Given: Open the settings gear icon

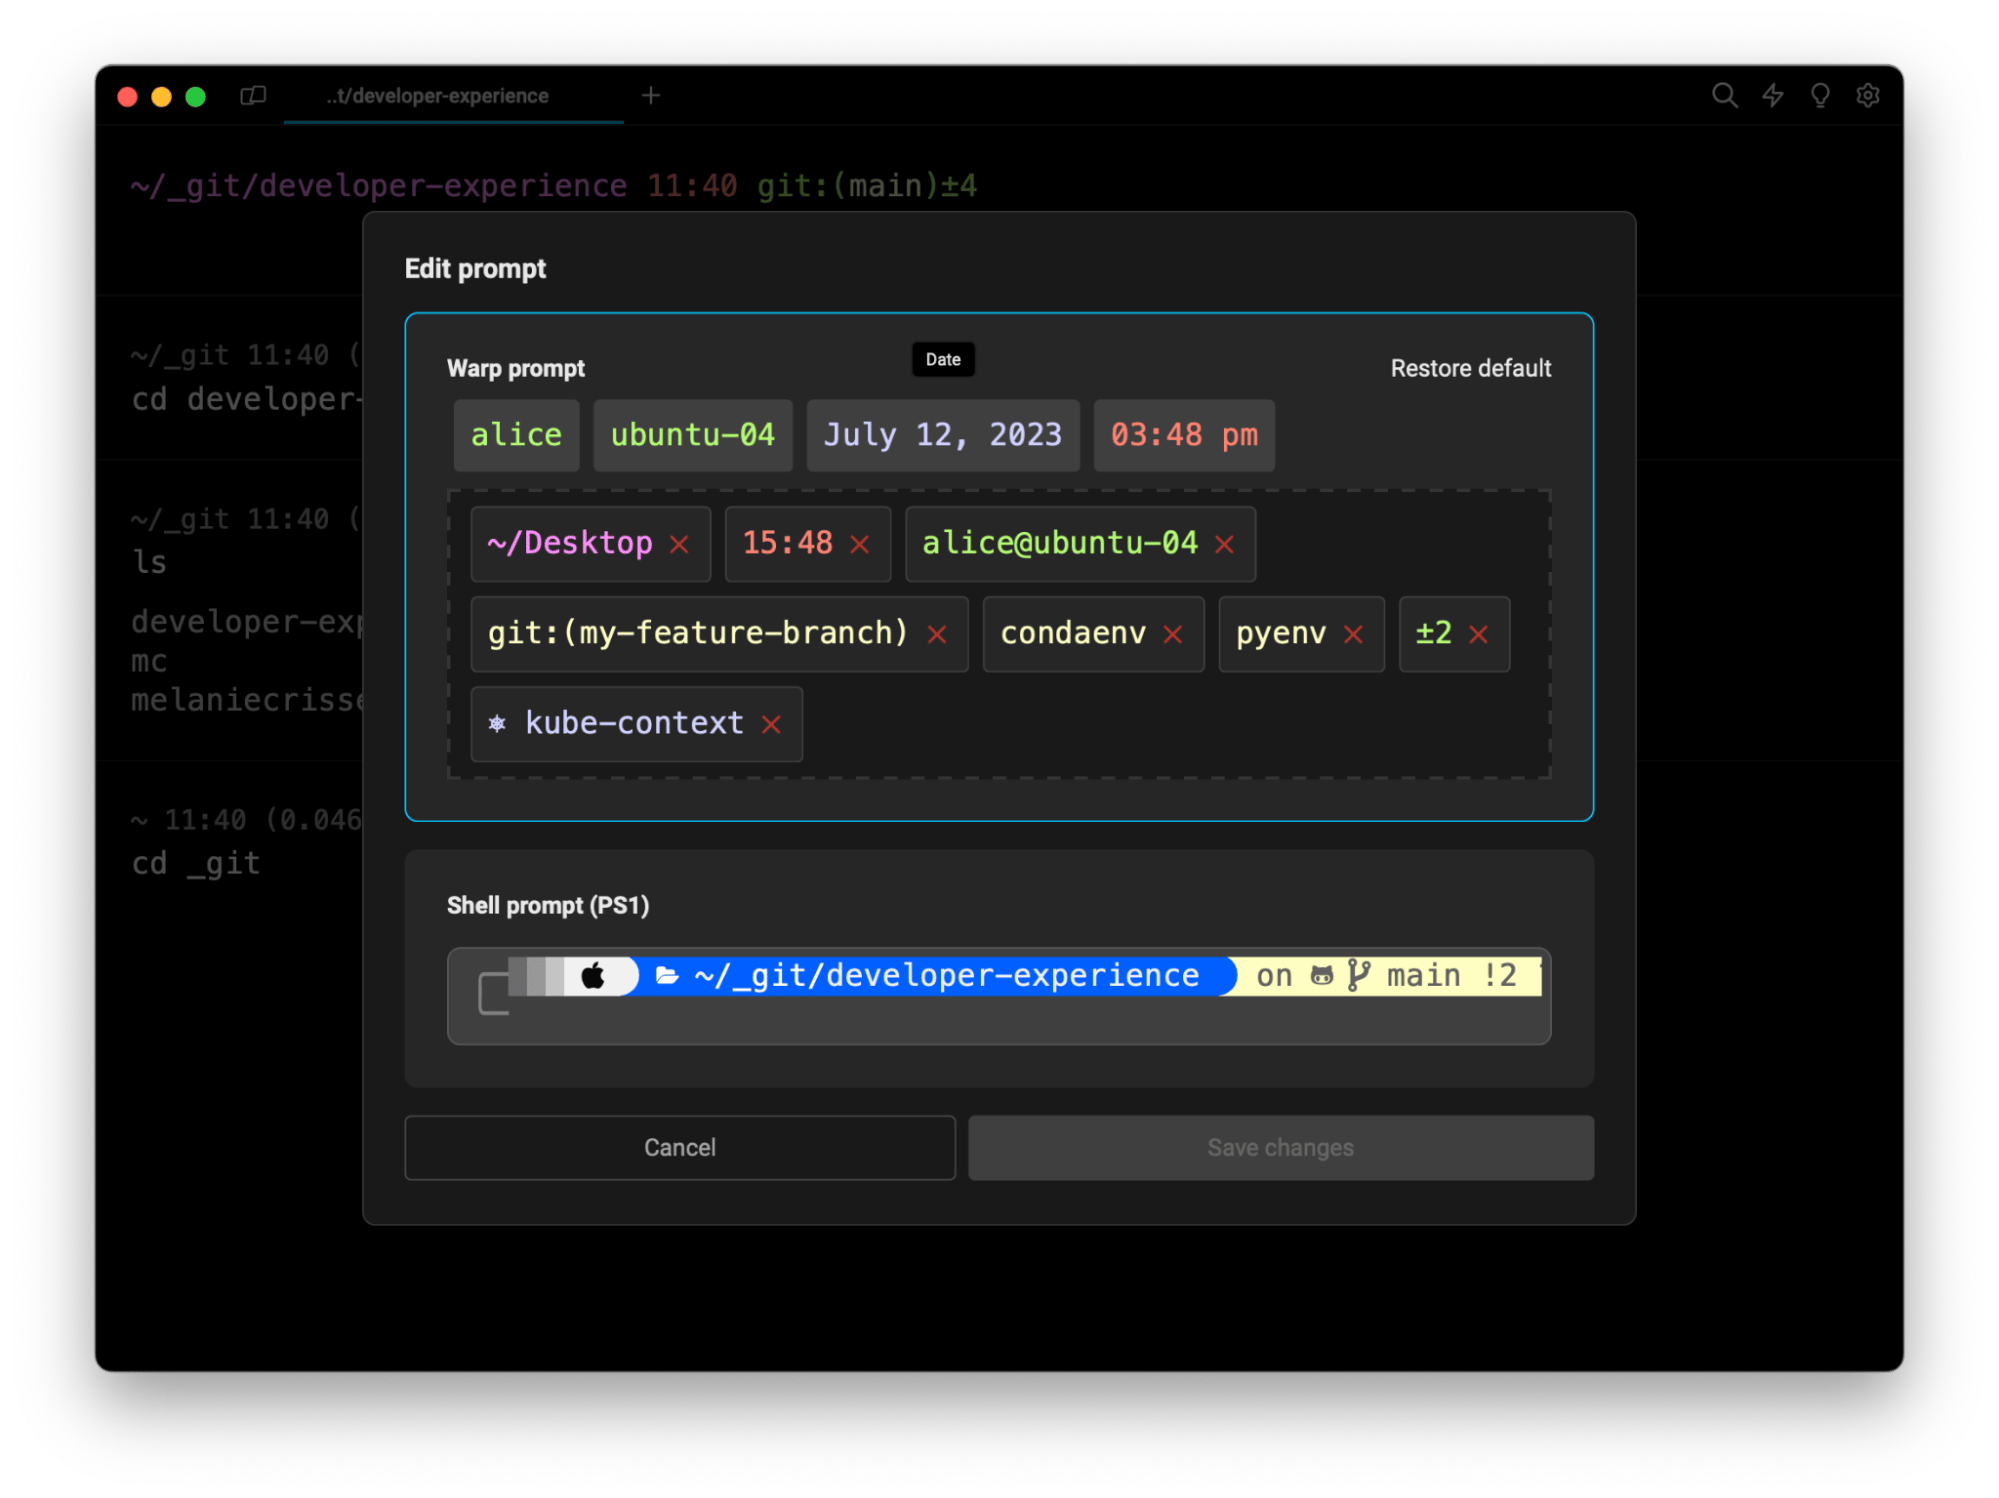Looking at the screenshot, I should (1868, 95).
